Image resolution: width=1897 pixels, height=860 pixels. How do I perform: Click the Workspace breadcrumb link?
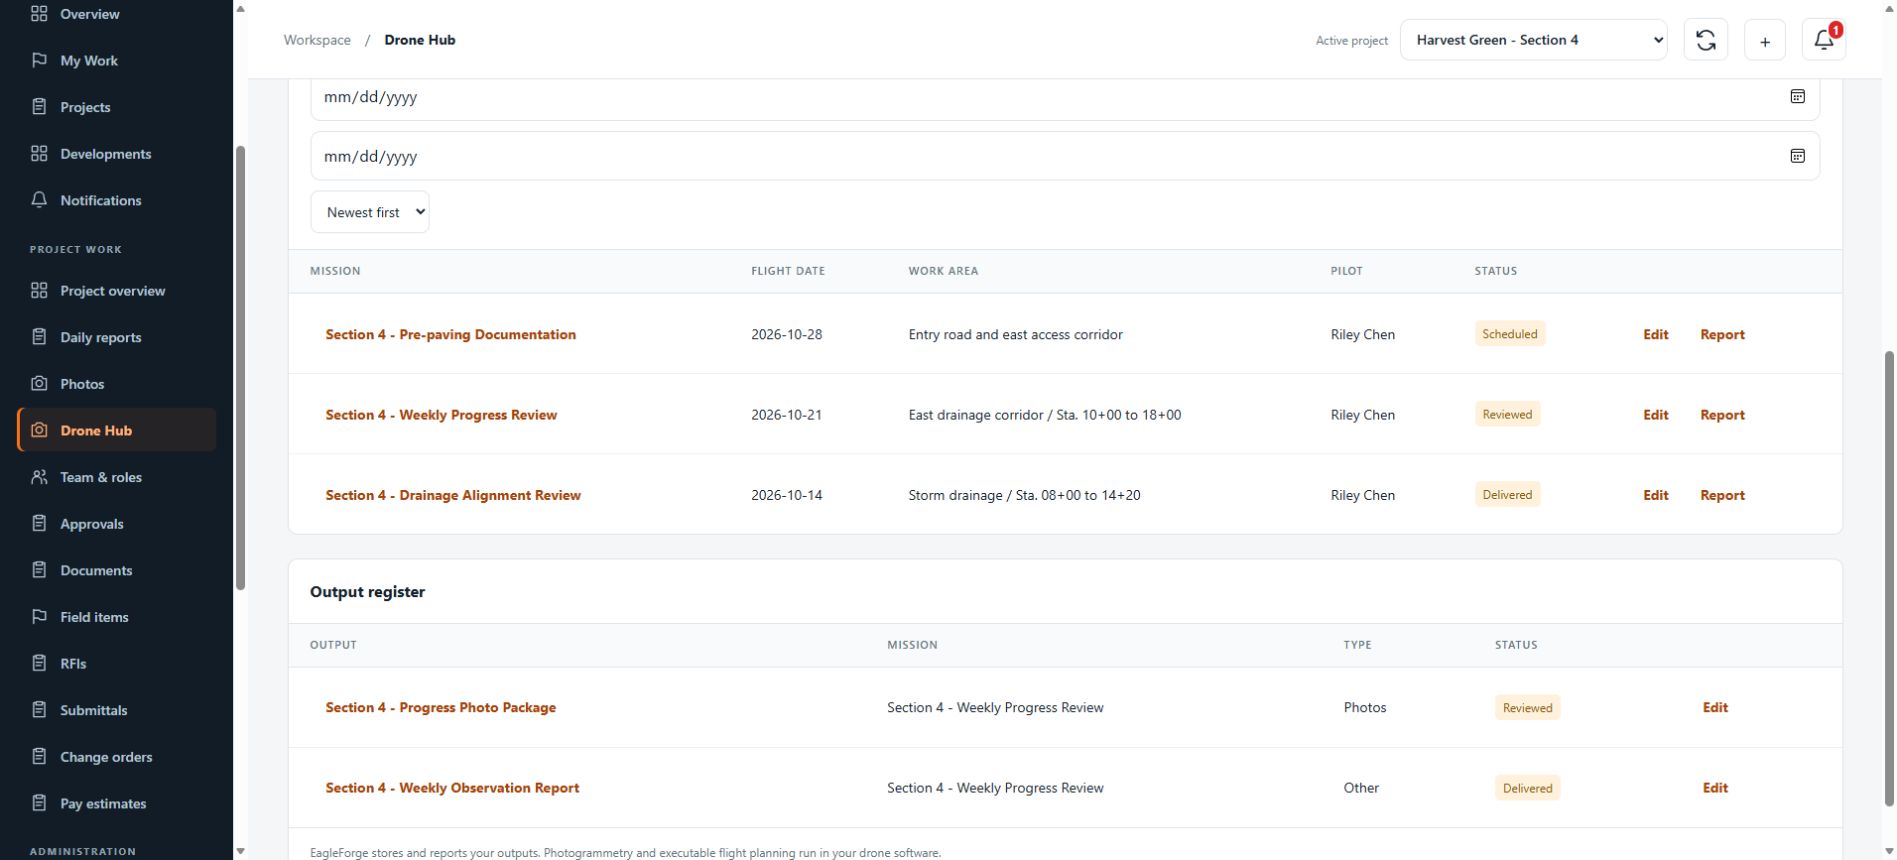[x=317, y=40]
